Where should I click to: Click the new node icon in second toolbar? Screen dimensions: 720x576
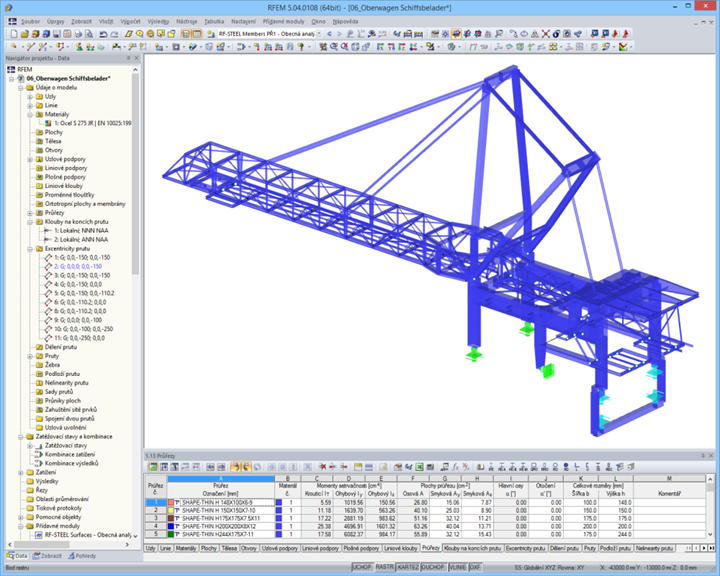click(14, 46)
